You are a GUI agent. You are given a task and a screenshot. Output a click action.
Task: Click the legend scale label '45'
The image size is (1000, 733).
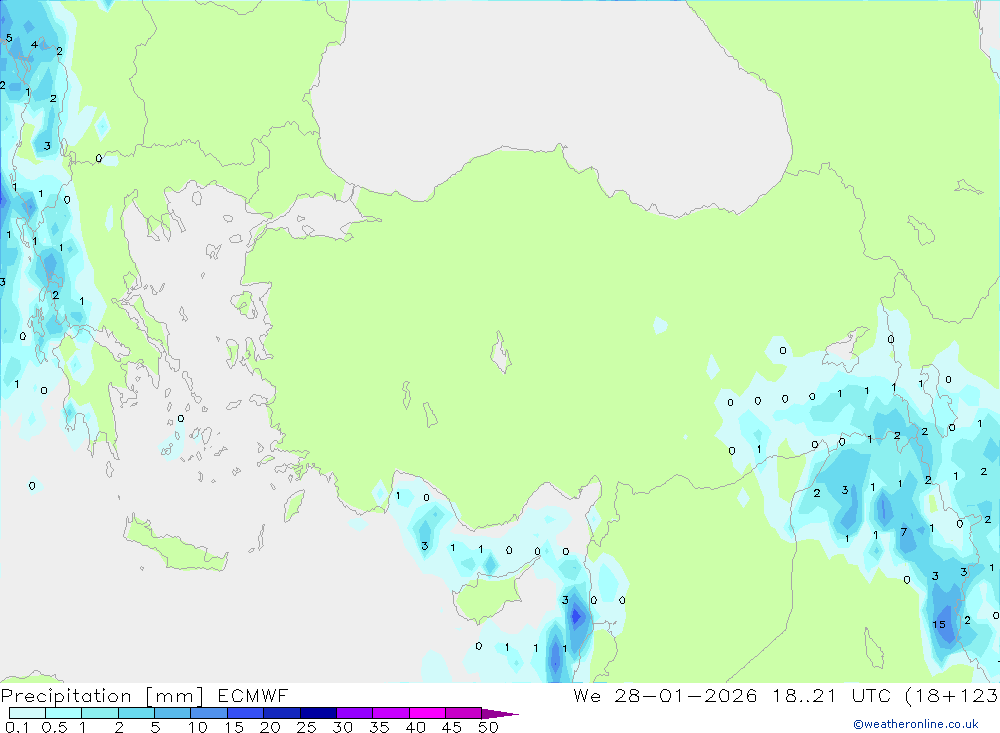point(452,727)
